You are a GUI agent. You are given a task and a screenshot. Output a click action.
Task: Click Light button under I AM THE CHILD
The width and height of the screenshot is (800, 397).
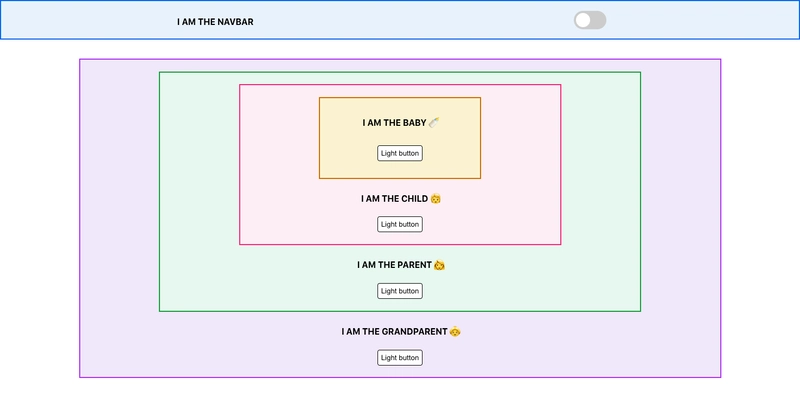click(400, 224)
